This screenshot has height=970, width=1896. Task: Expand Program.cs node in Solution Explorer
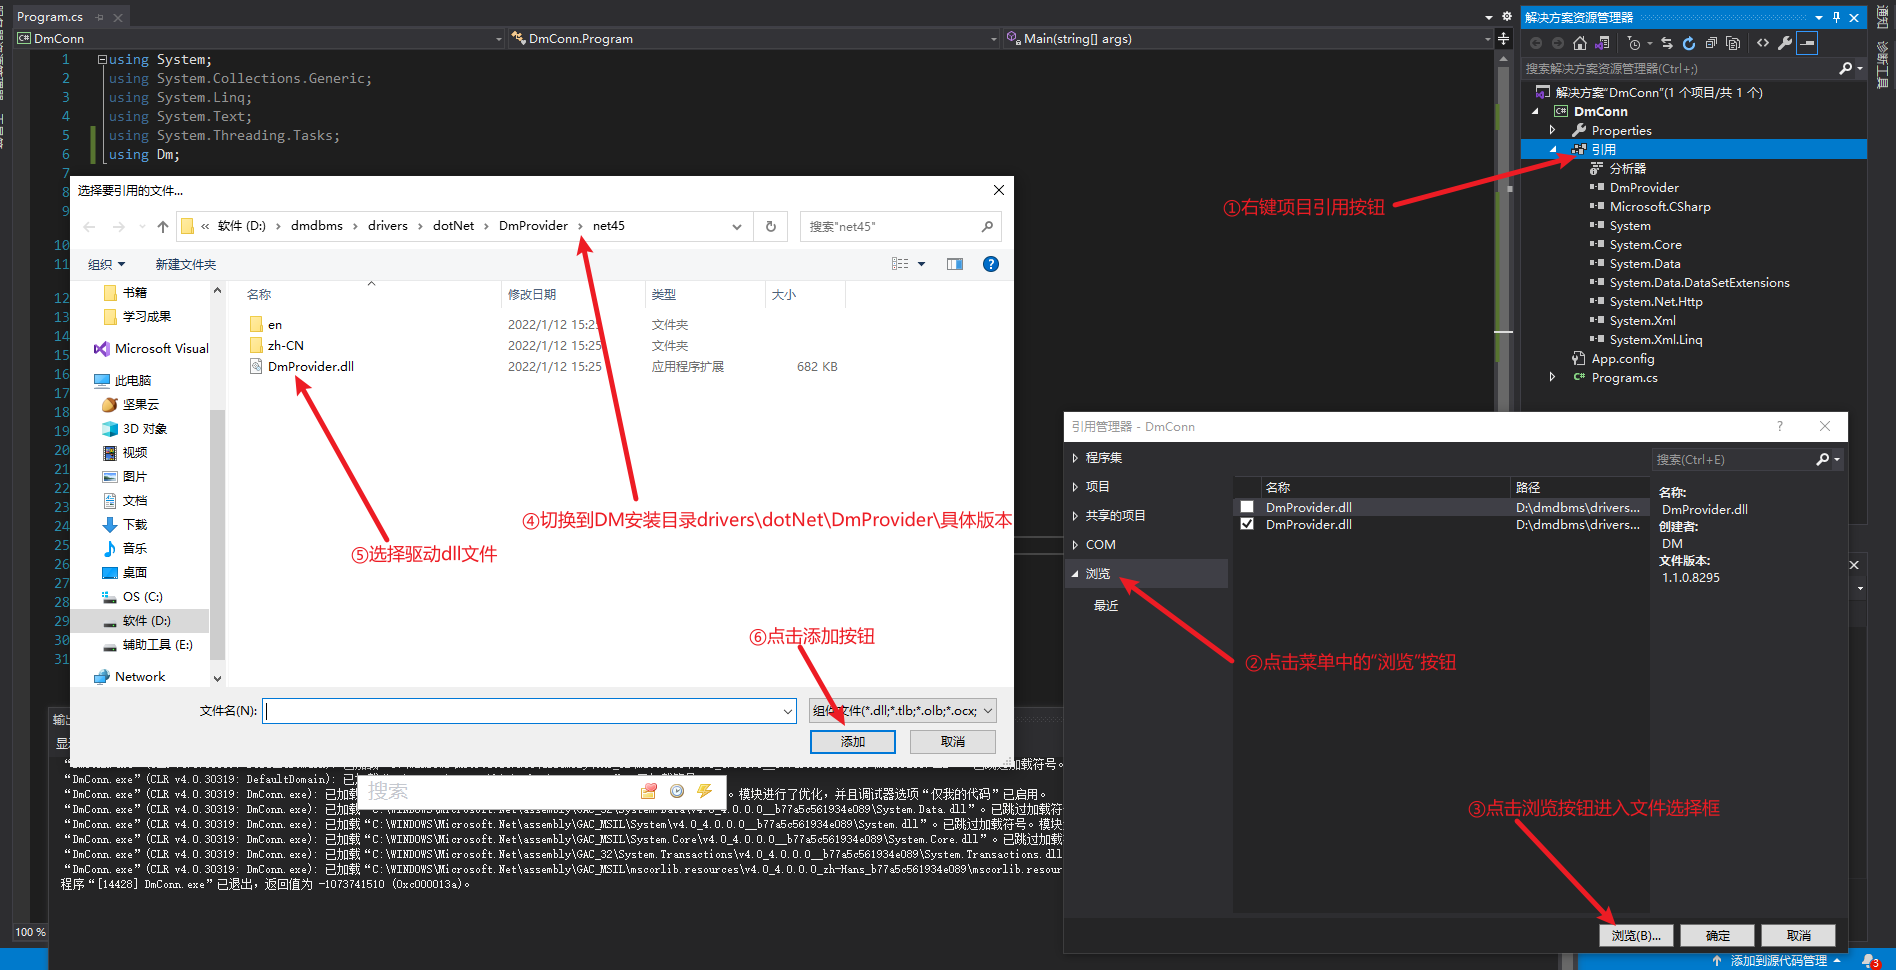pyautogui.click(x=1552, y=377)
